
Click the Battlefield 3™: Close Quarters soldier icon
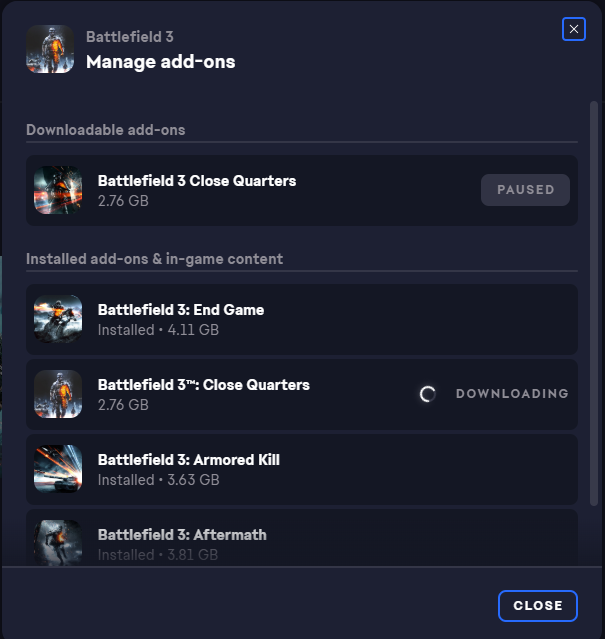pos(58,394)
